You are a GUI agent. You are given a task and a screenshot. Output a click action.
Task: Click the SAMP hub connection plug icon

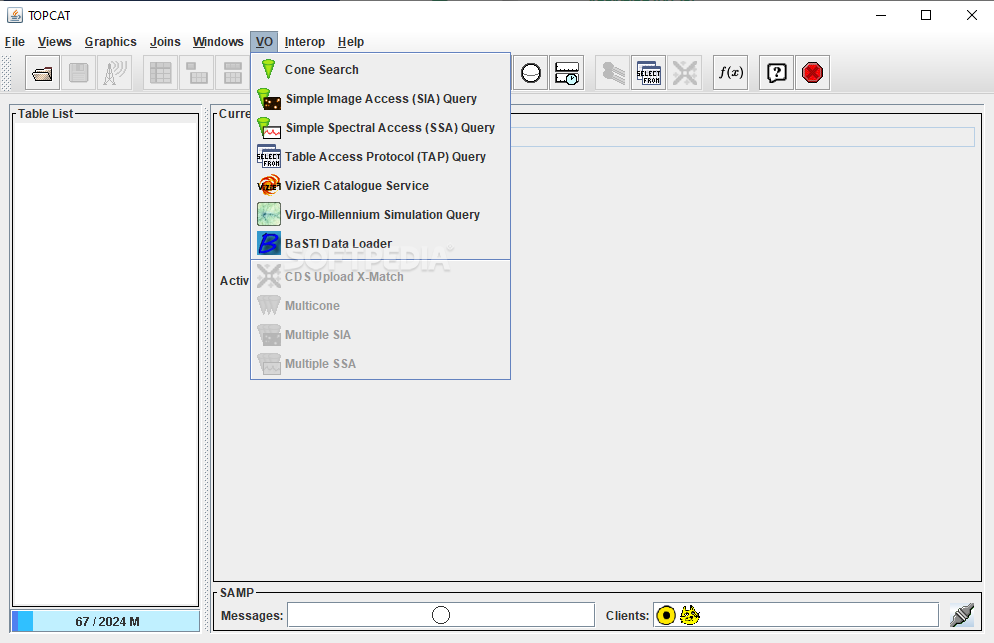pyautogui.click(x=962, y=614)
